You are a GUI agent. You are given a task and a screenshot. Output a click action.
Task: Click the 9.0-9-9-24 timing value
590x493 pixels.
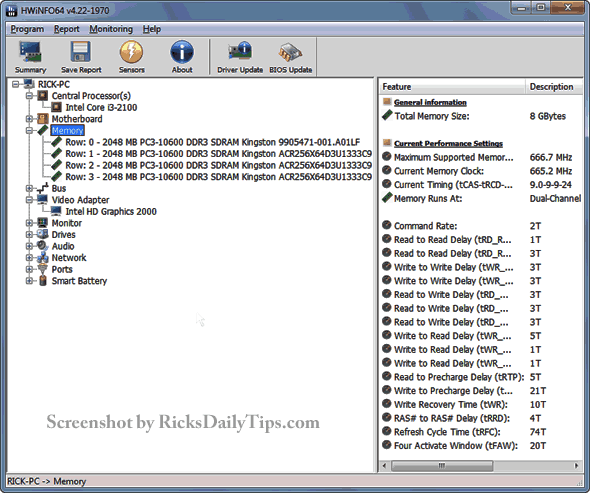550,184
